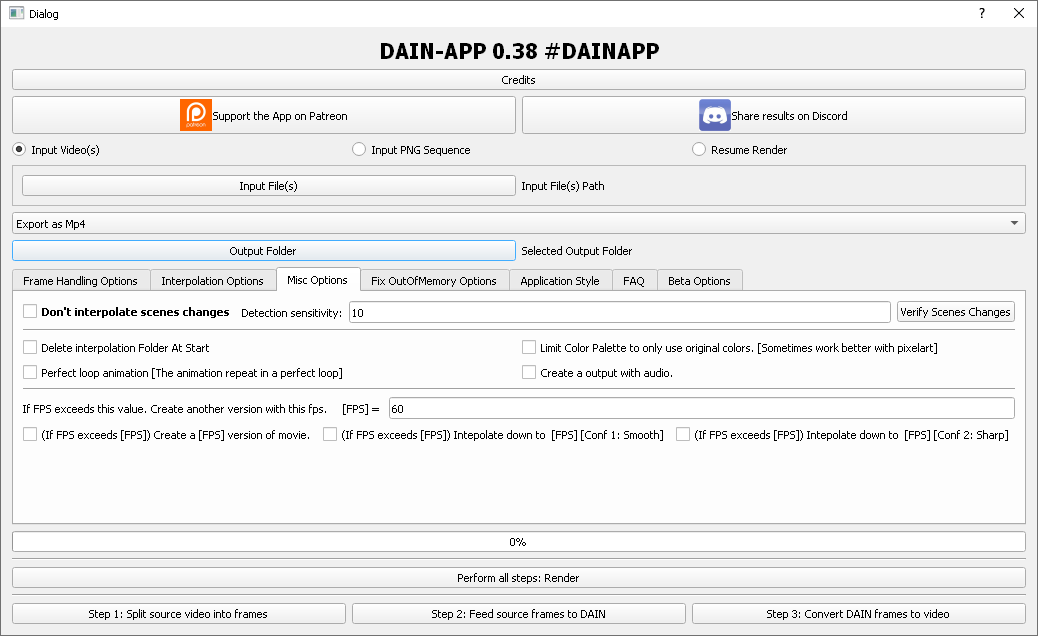Click the Patreon support icon
This screenshot has width=1038, height=636.
click(x=195, y=115)
